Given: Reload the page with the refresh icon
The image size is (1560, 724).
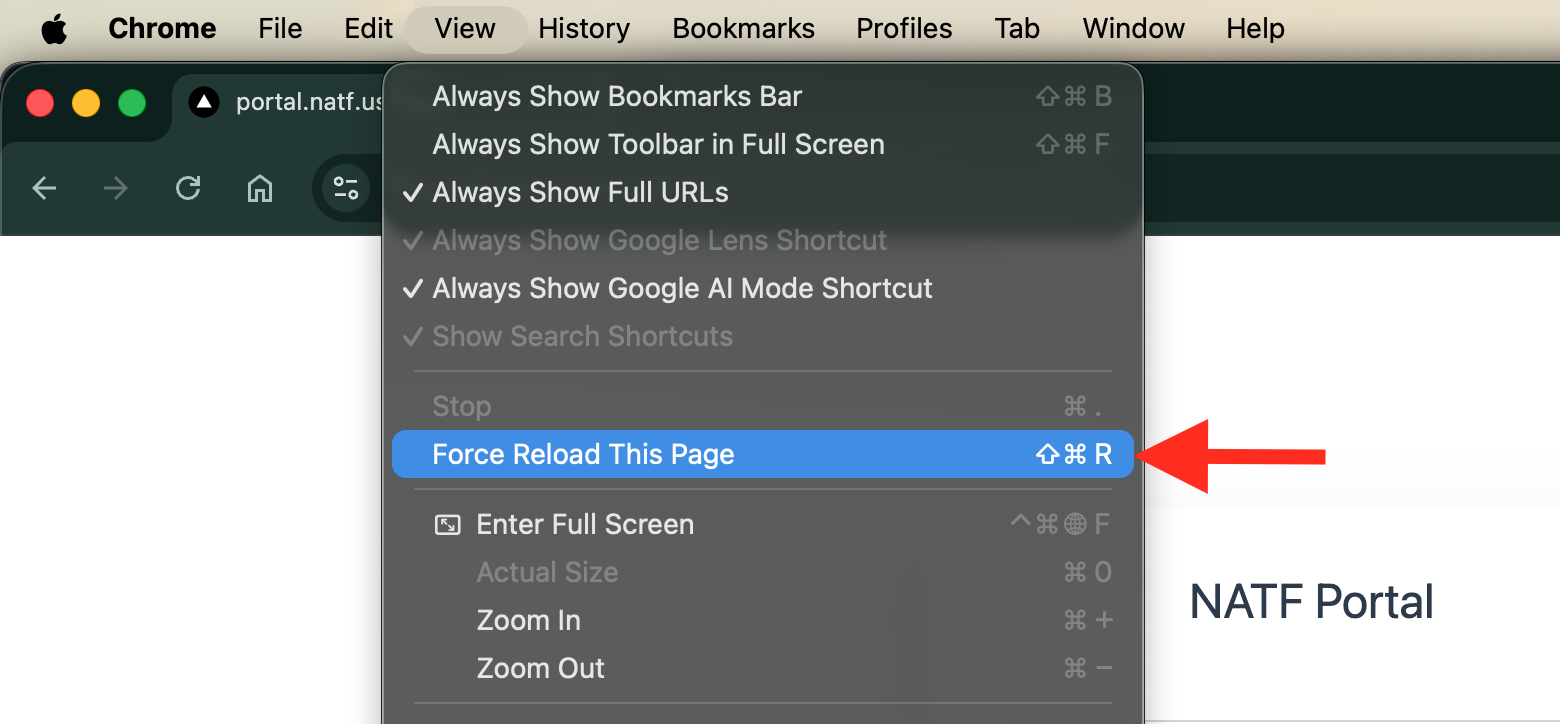Looking at the screenshot, I should click(188, 188).
